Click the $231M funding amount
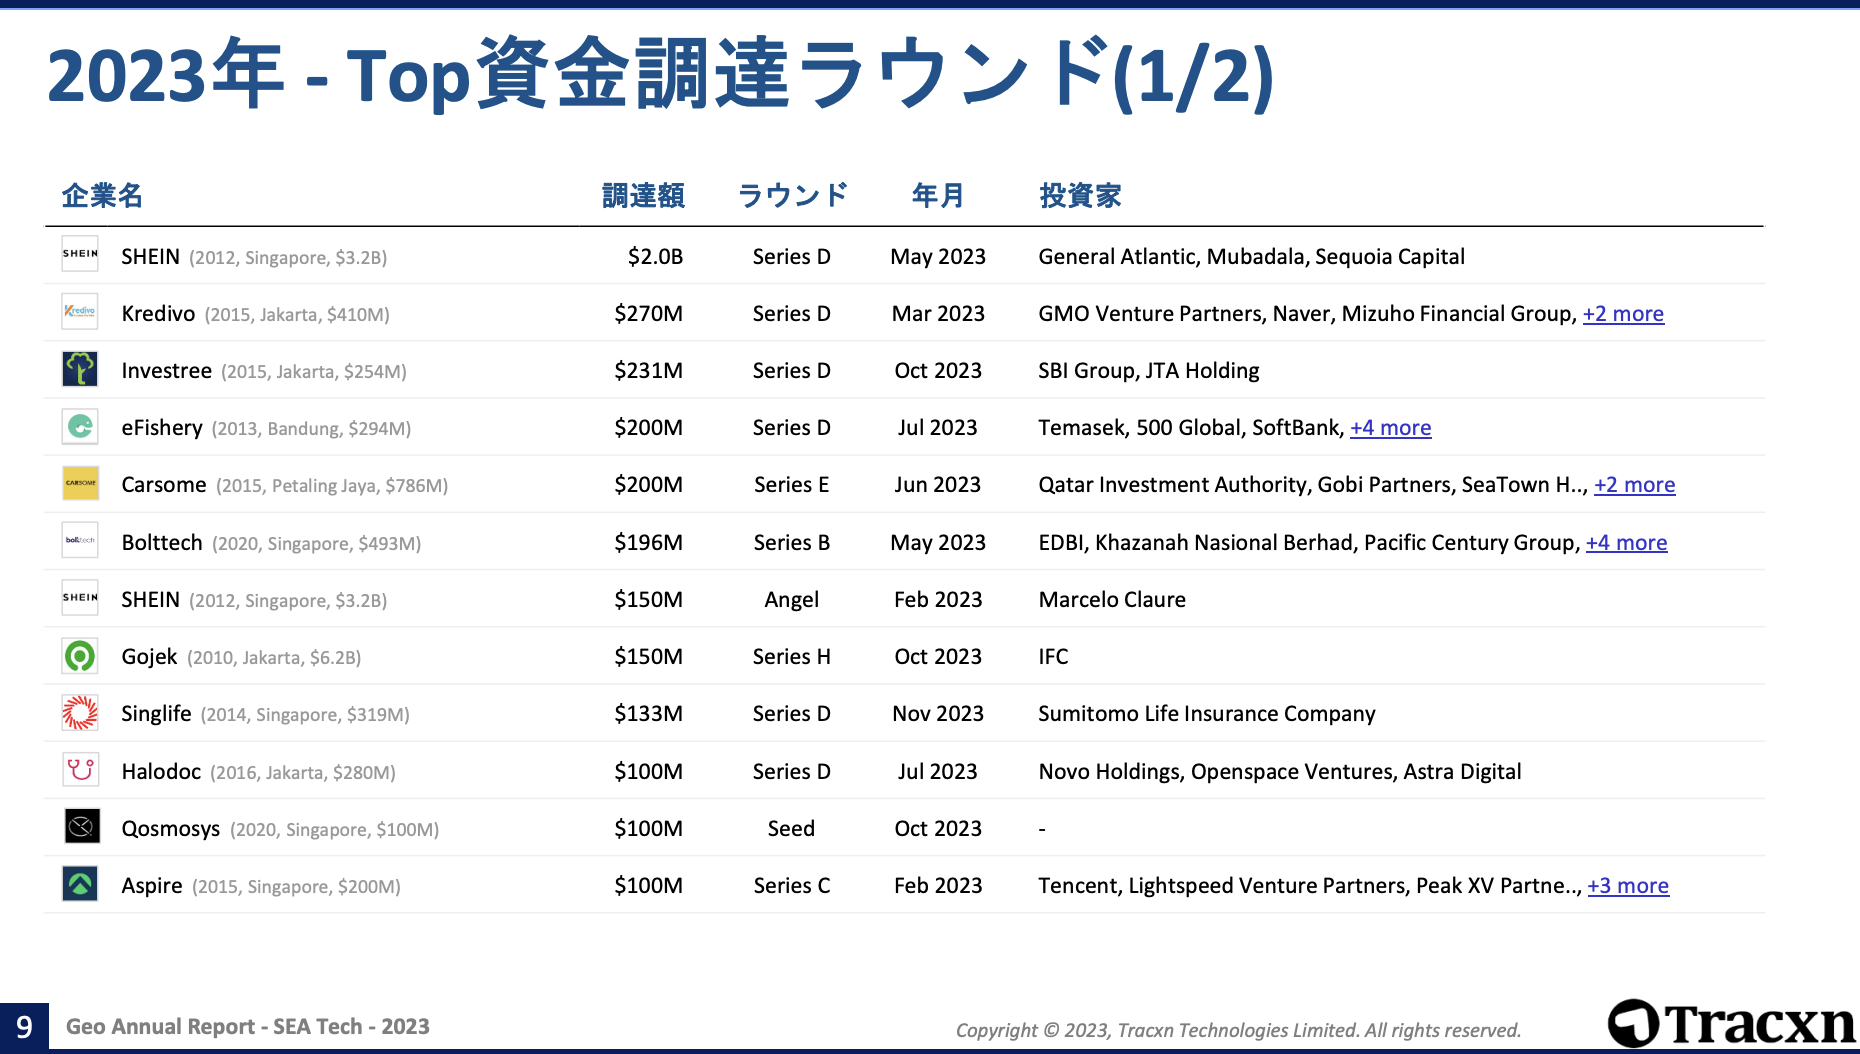The width and height of the screenshot is (1860, 1054). click(x=648, y=371)
